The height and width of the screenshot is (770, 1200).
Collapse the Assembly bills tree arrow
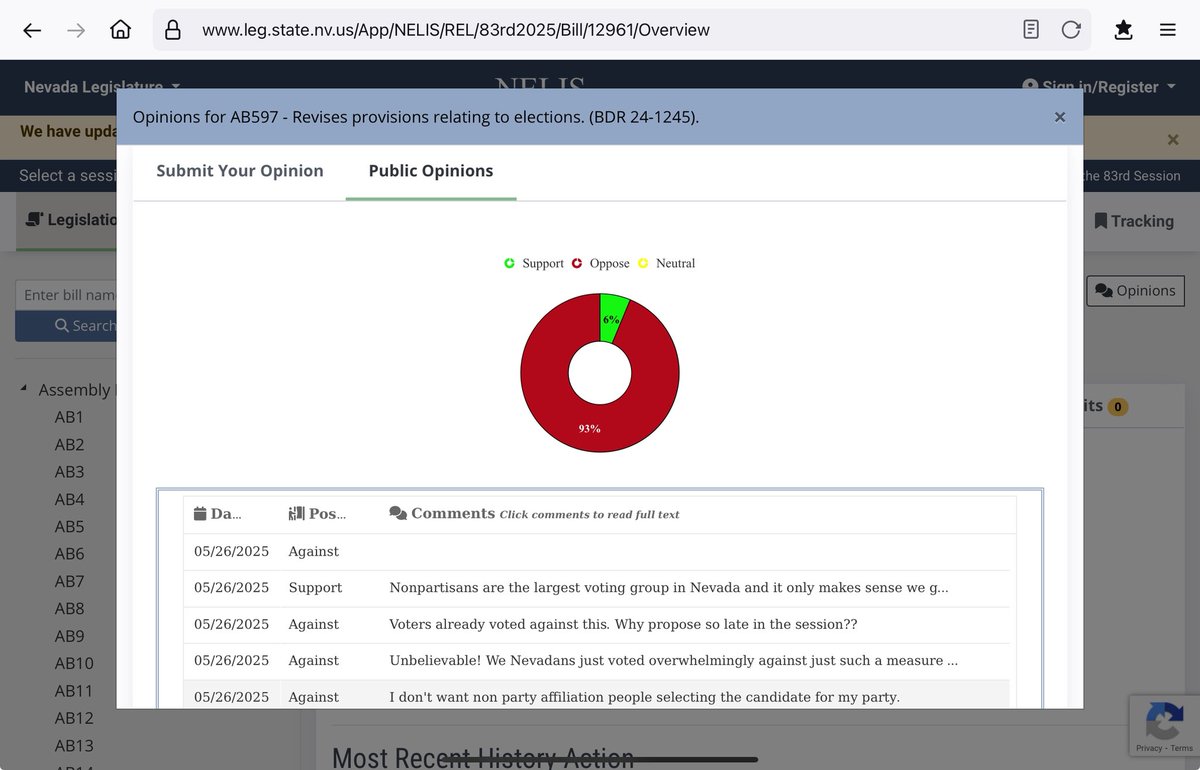tap(24, 389)
